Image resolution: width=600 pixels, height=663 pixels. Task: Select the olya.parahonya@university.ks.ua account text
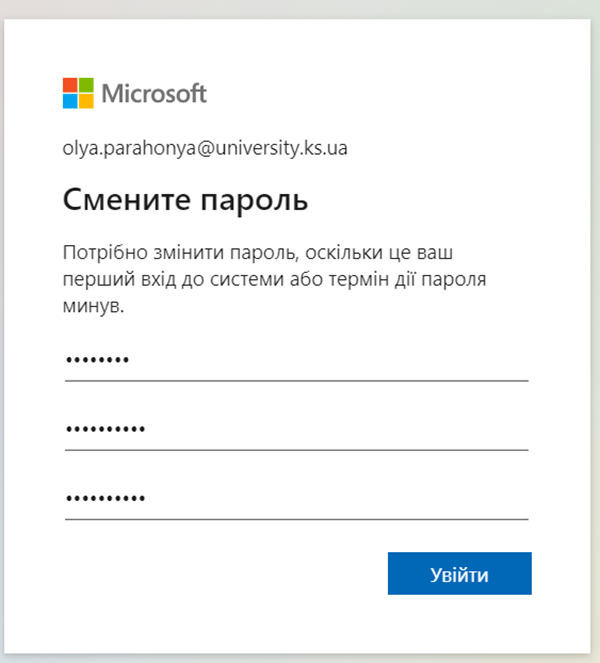tap(205, 148)
